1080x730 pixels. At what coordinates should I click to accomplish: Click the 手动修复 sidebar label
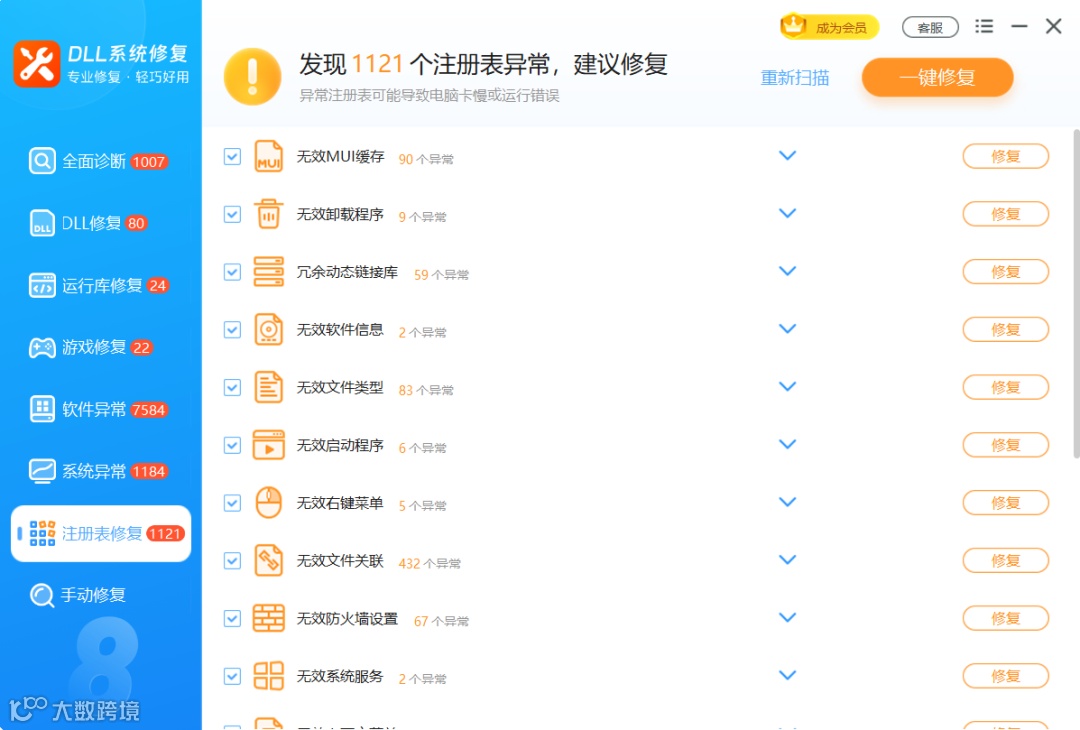point(94,595)
